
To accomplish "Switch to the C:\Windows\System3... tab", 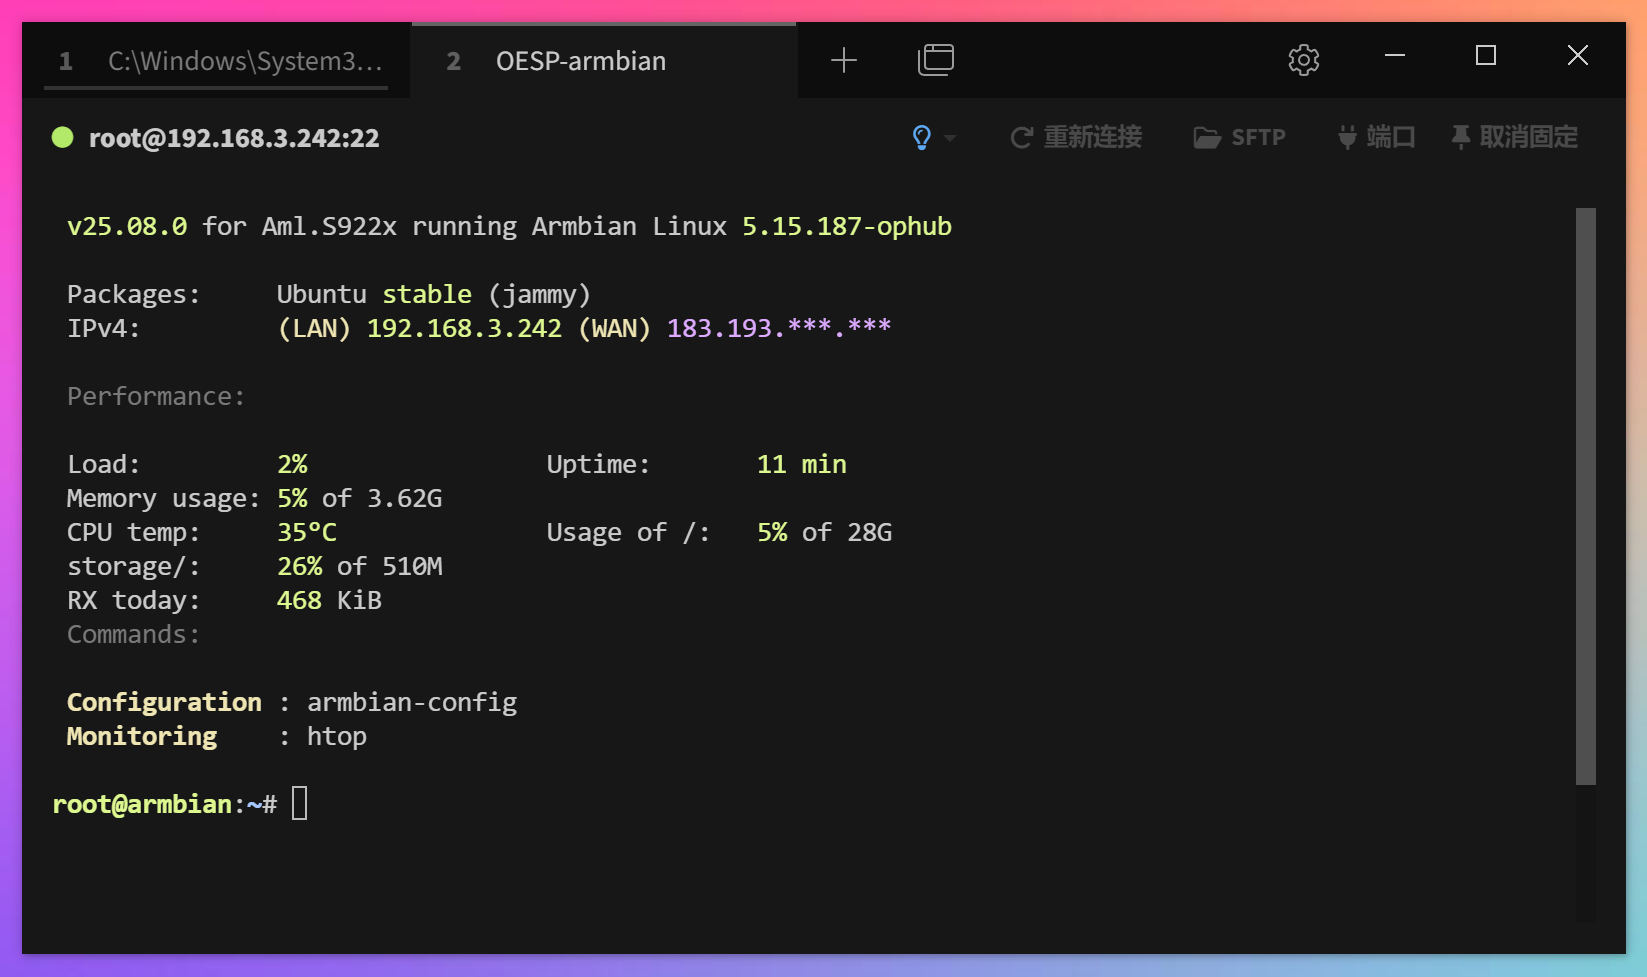I will (x=225, y=61).
